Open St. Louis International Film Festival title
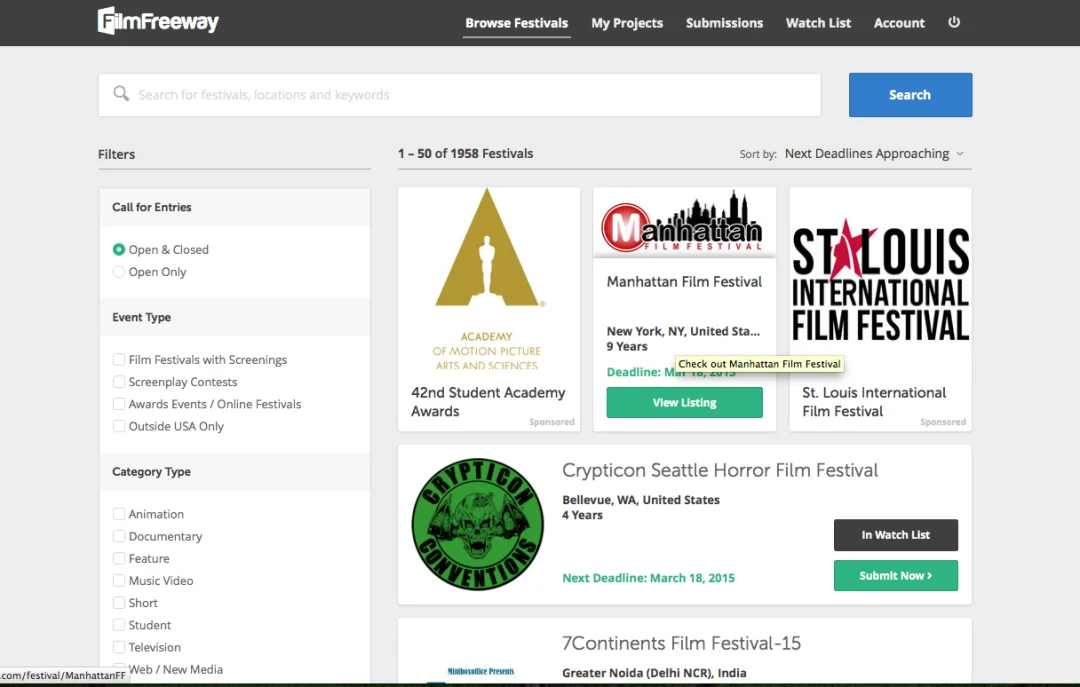This screenshot has height=687, width=1080. click(873, 402)
